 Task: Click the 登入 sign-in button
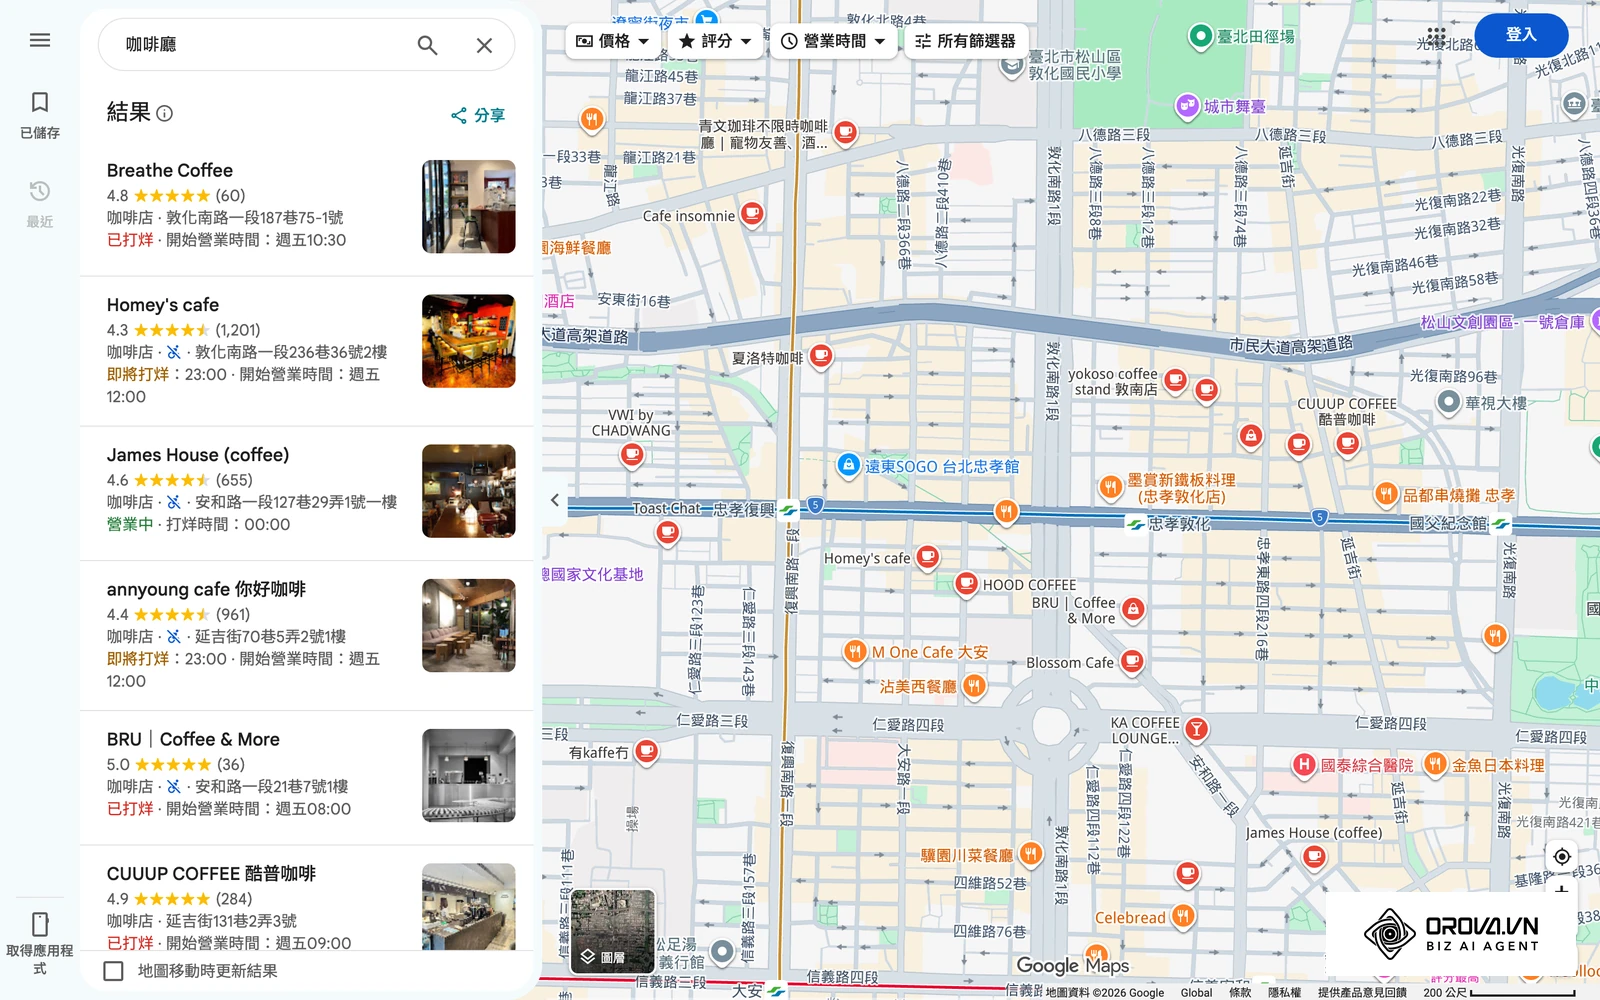pyautogui.click(x=1521, y=35)
